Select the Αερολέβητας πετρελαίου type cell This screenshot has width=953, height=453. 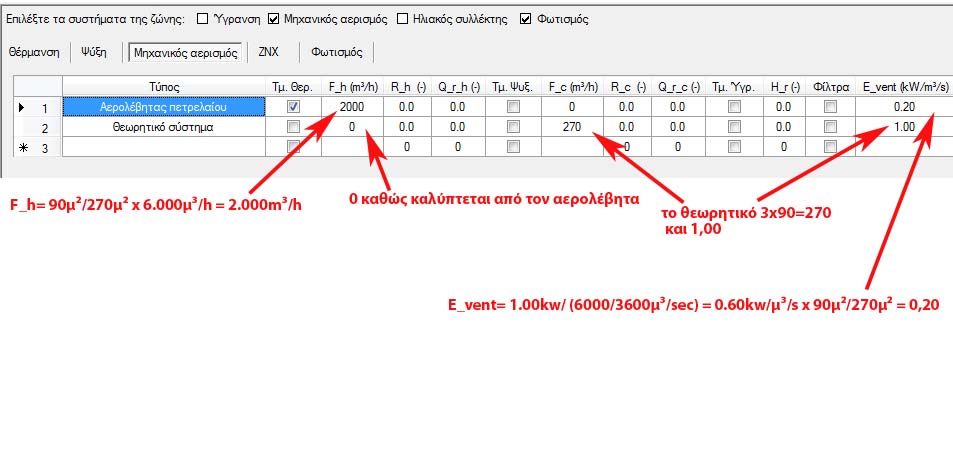click(163, 107)
